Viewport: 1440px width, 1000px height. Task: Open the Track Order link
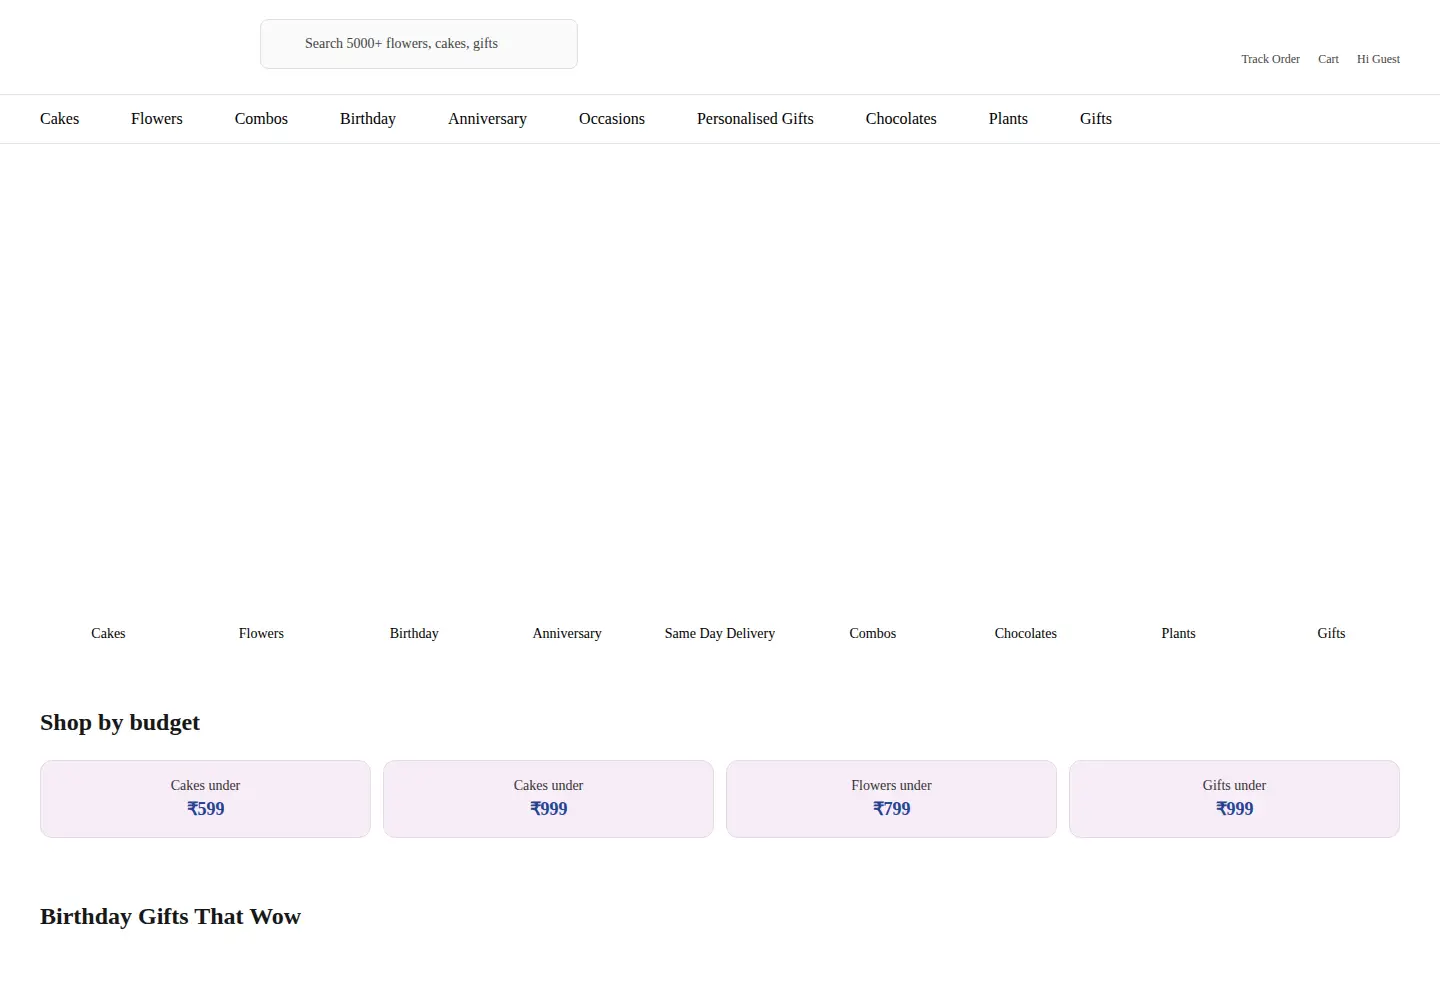(x=1270, y=59)
